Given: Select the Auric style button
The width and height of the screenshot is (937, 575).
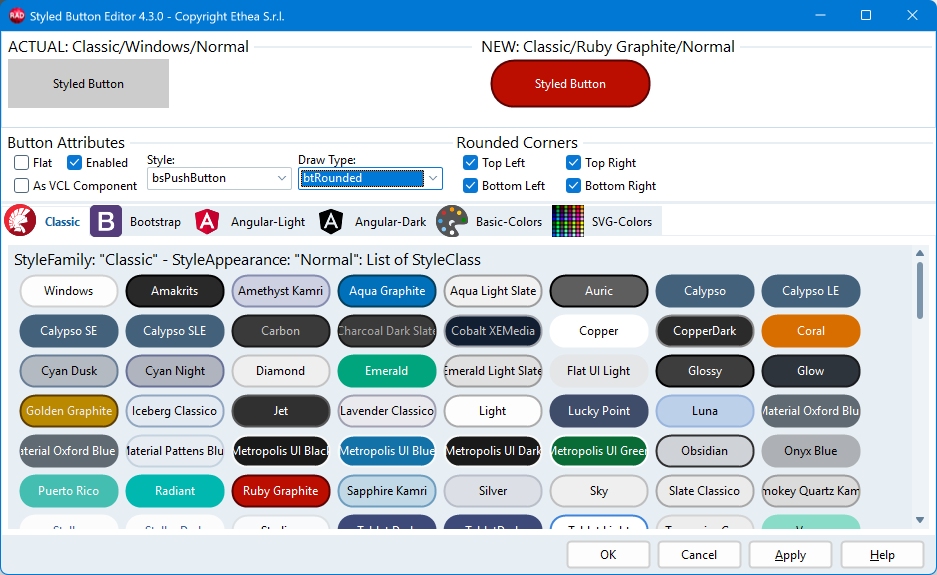Looking at the screenshot, I should coord(599,291).
